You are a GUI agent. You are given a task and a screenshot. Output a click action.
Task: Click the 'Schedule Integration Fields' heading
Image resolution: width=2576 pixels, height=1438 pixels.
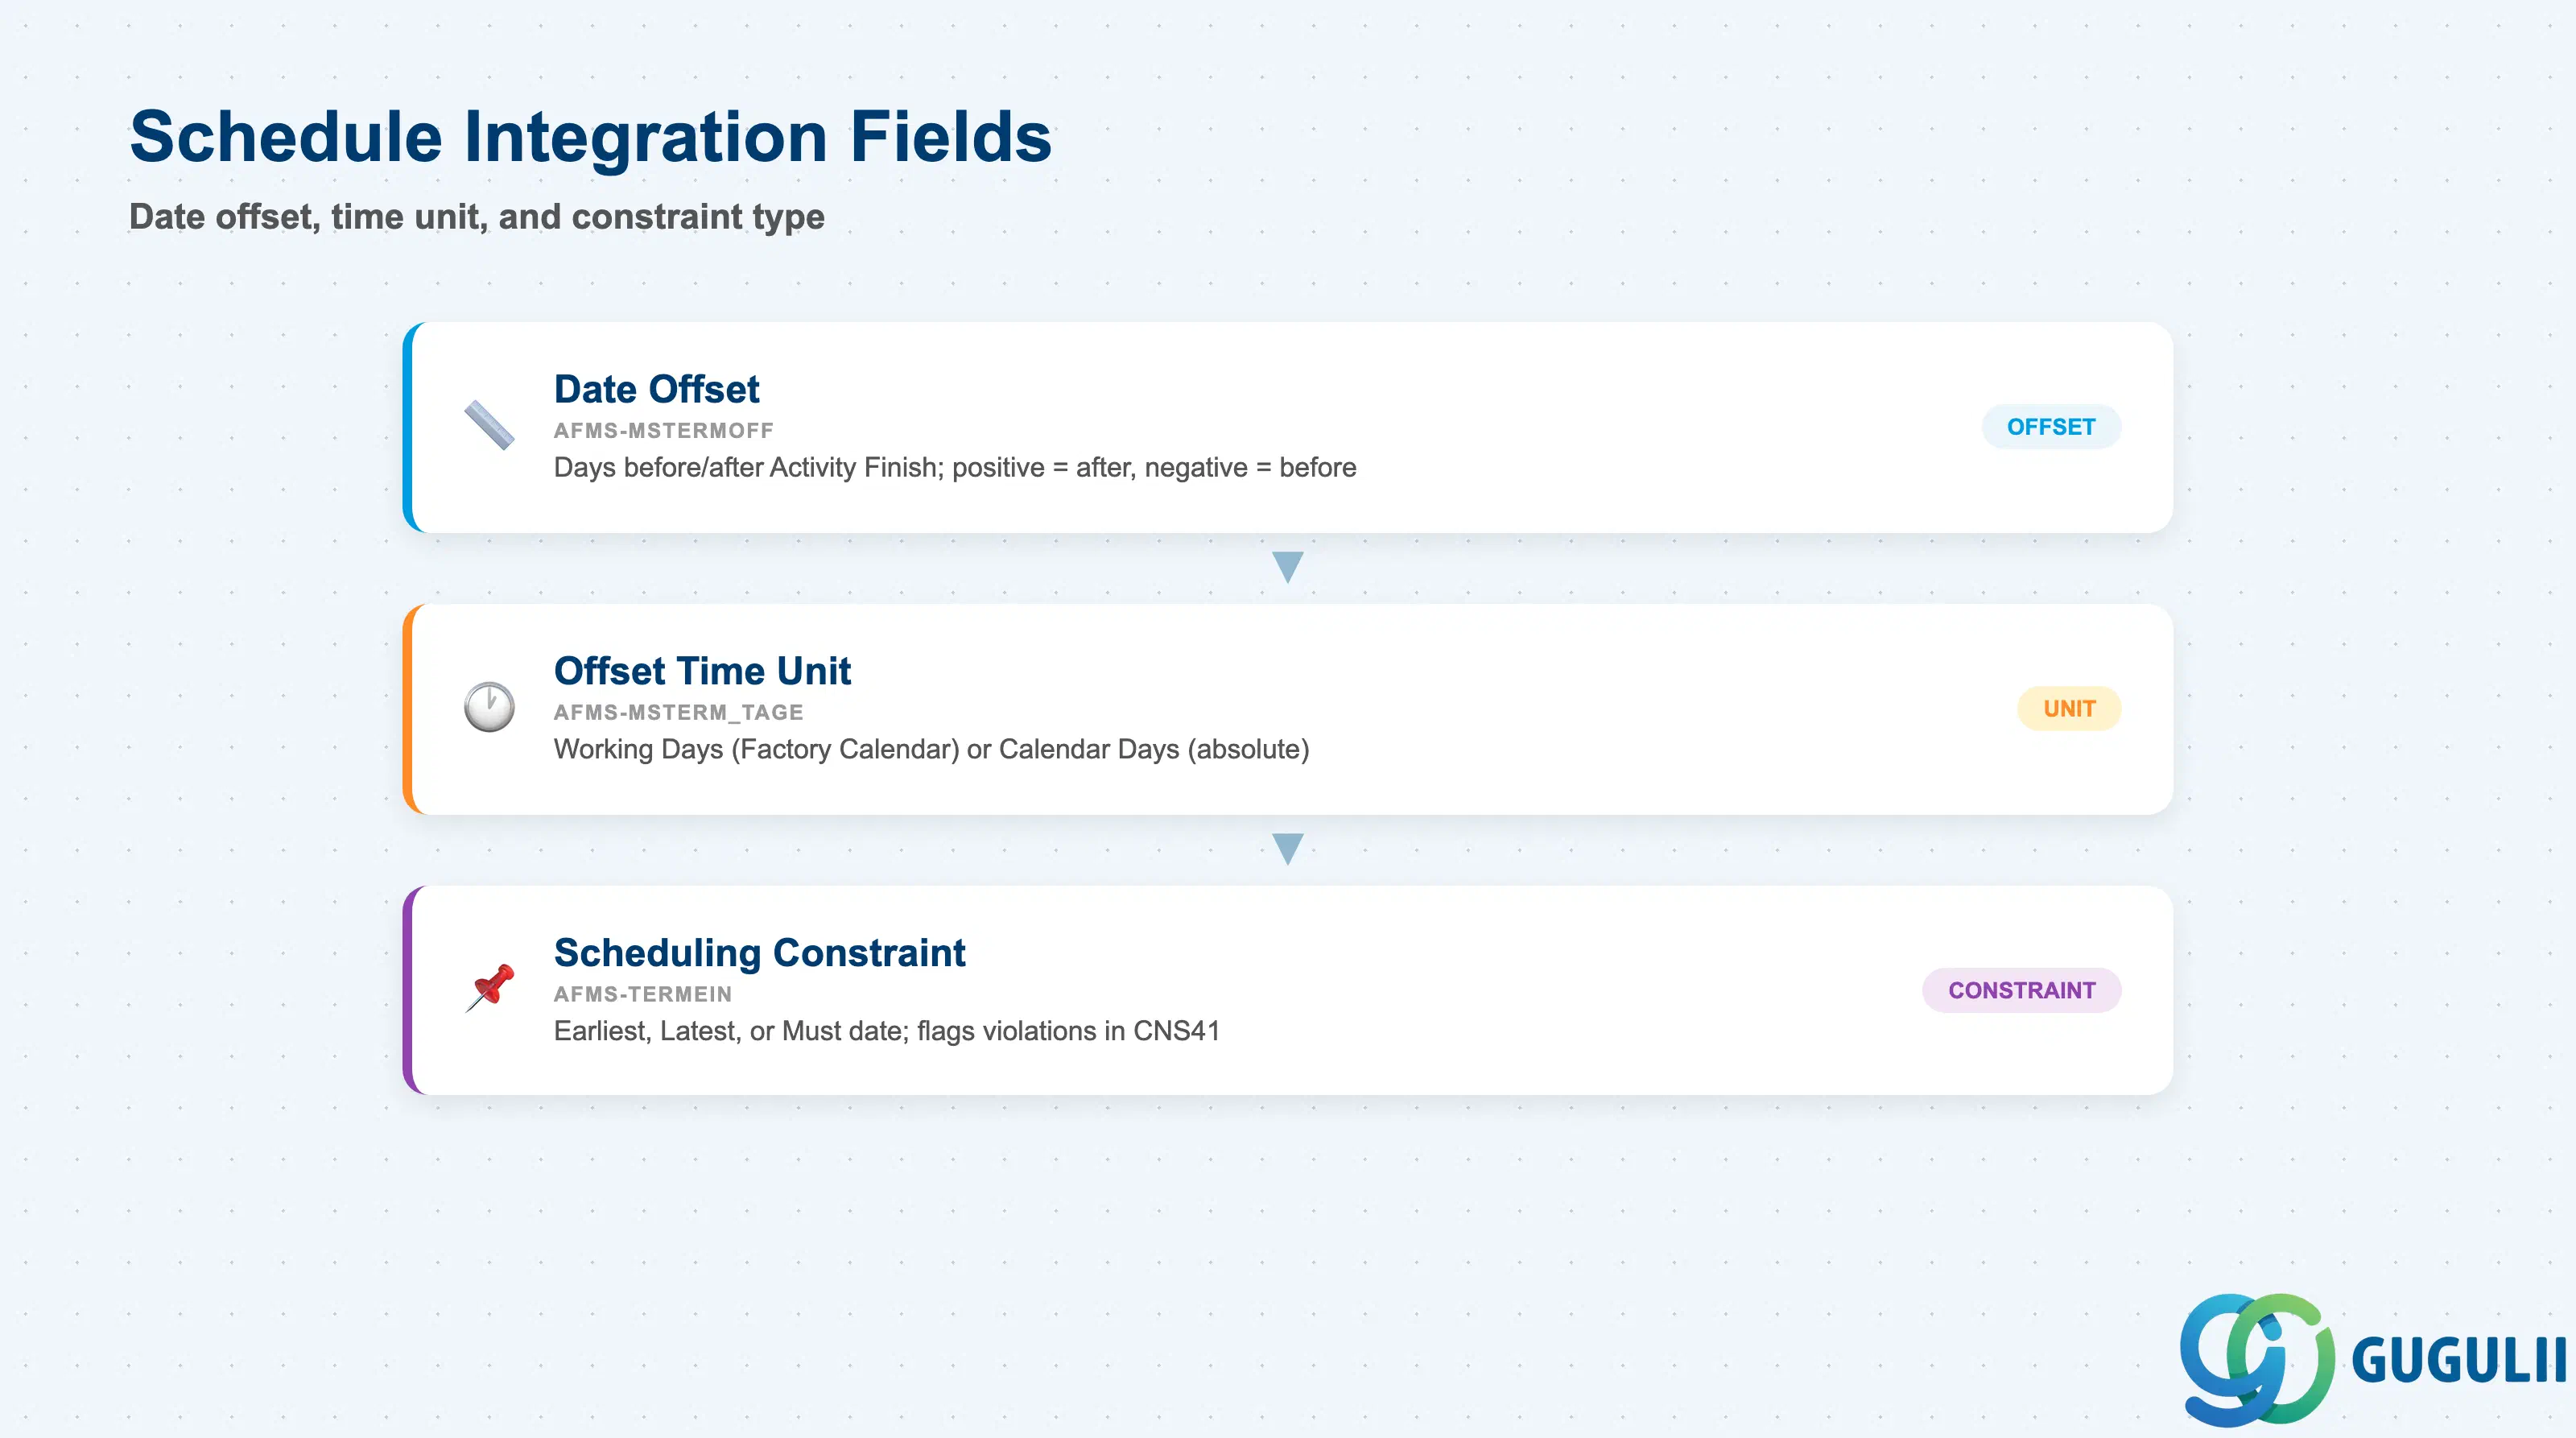[x=591, y=137]
